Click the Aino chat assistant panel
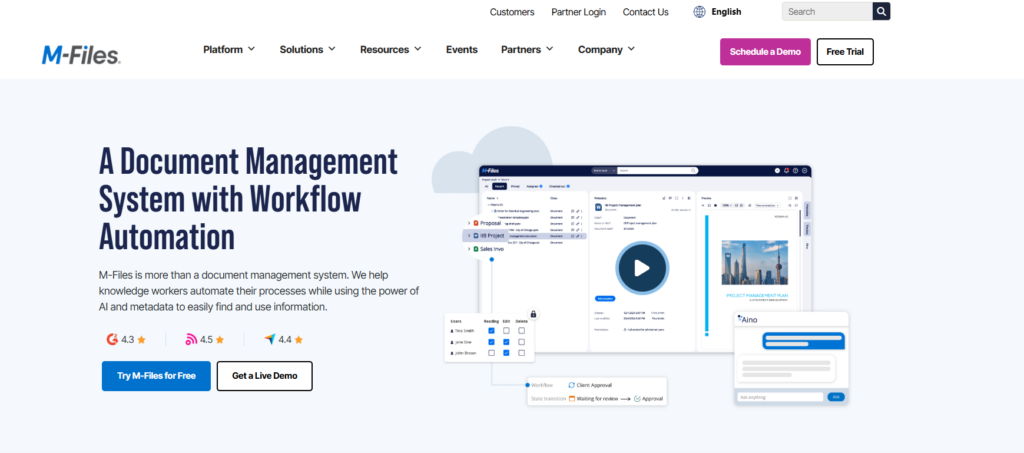This screenshot has width=1024, height=453. tap(790, 360)
